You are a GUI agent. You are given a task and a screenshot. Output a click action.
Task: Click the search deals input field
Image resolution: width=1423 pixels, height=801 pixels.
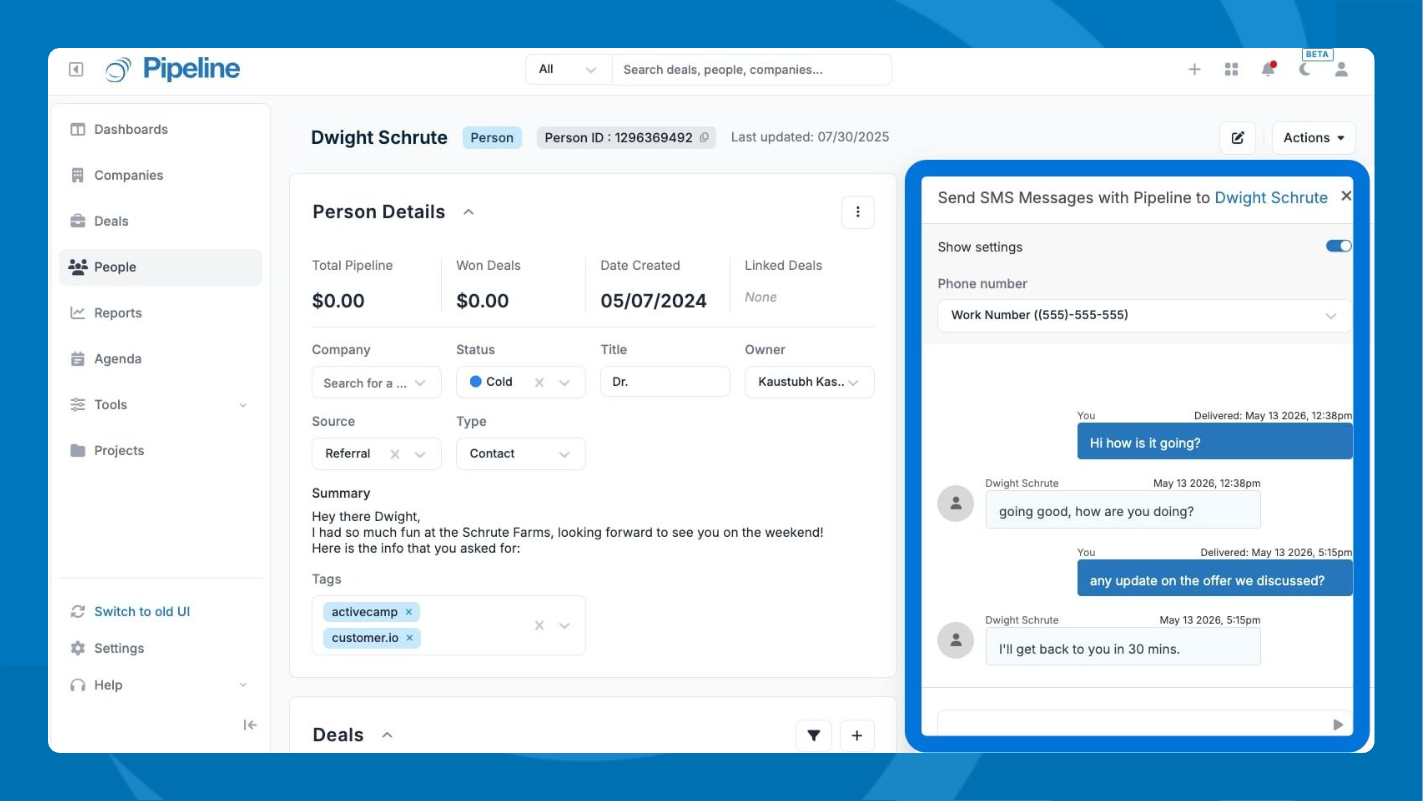point(750,70)
